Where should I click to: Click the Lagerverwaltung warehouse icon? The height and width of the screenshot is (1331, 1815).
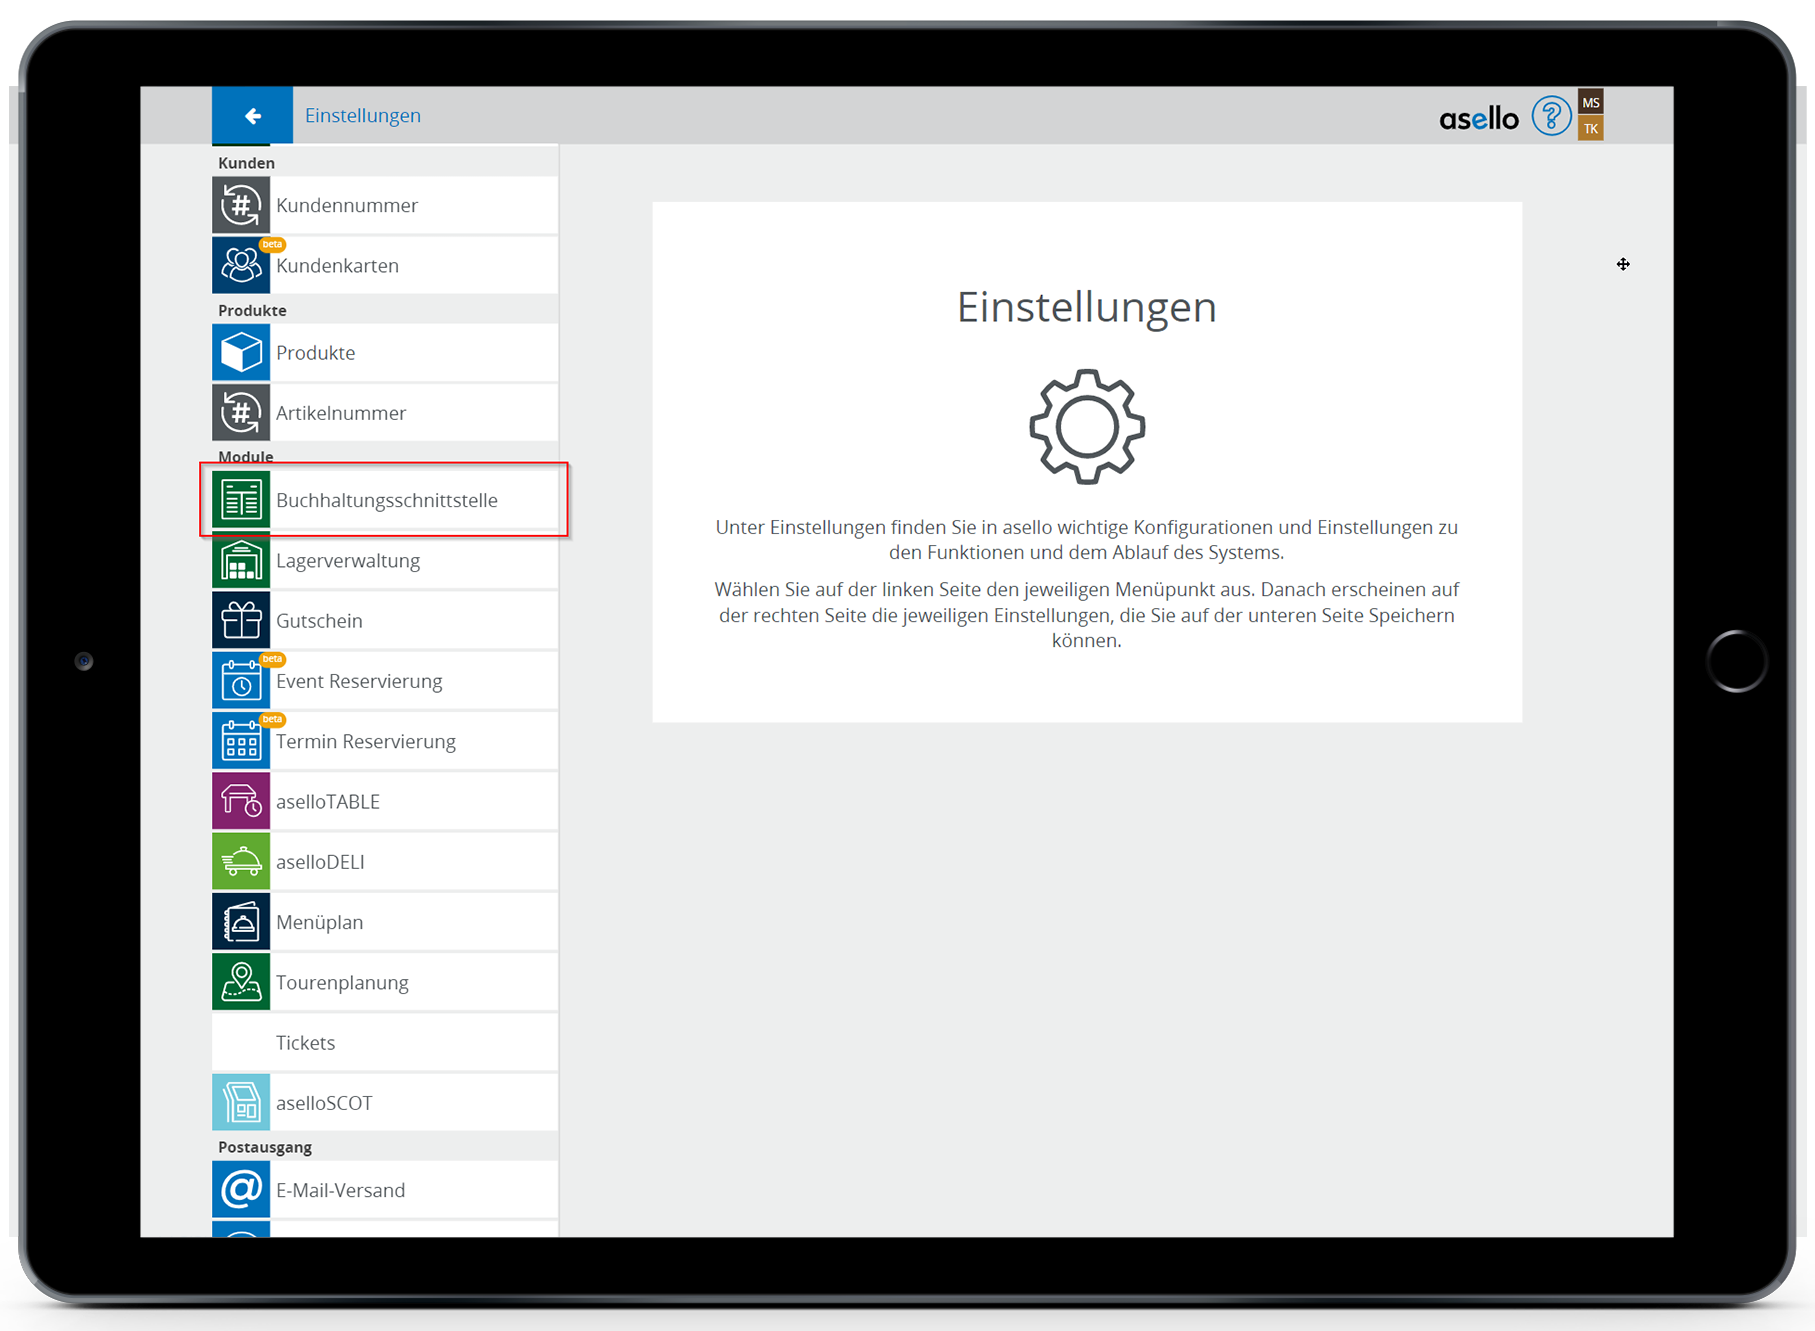pyautogui.click(x=241, y=561)
